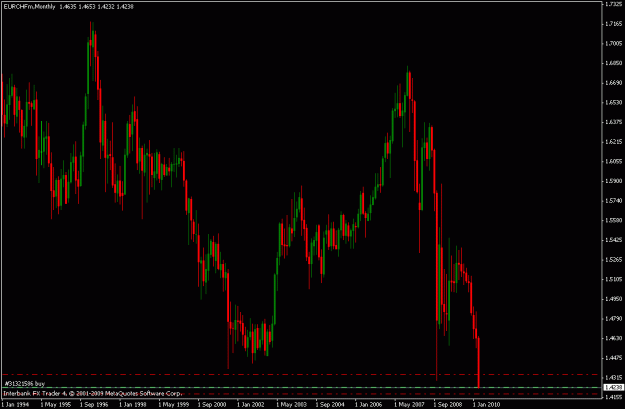The height and width of the screenshot is (409, 625).
Task: Click the 1.4790 price axis label
Action: [x=614, y=319]
